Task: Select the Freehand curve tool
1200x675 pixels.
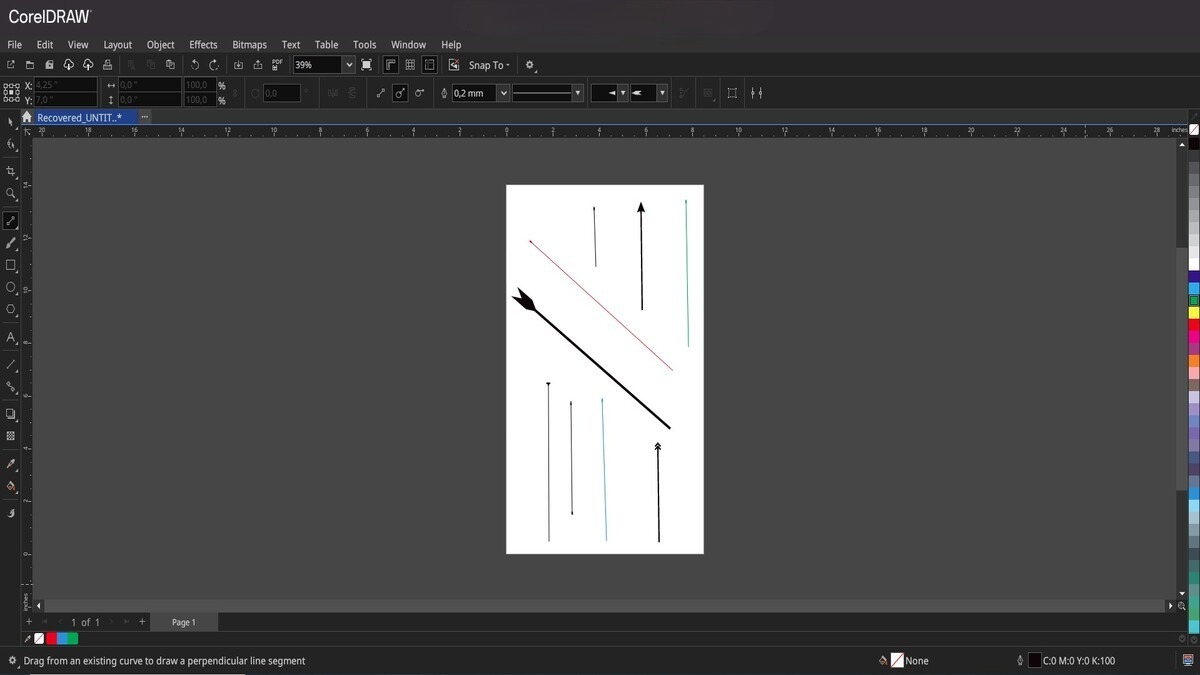Action: click(11, 221)
